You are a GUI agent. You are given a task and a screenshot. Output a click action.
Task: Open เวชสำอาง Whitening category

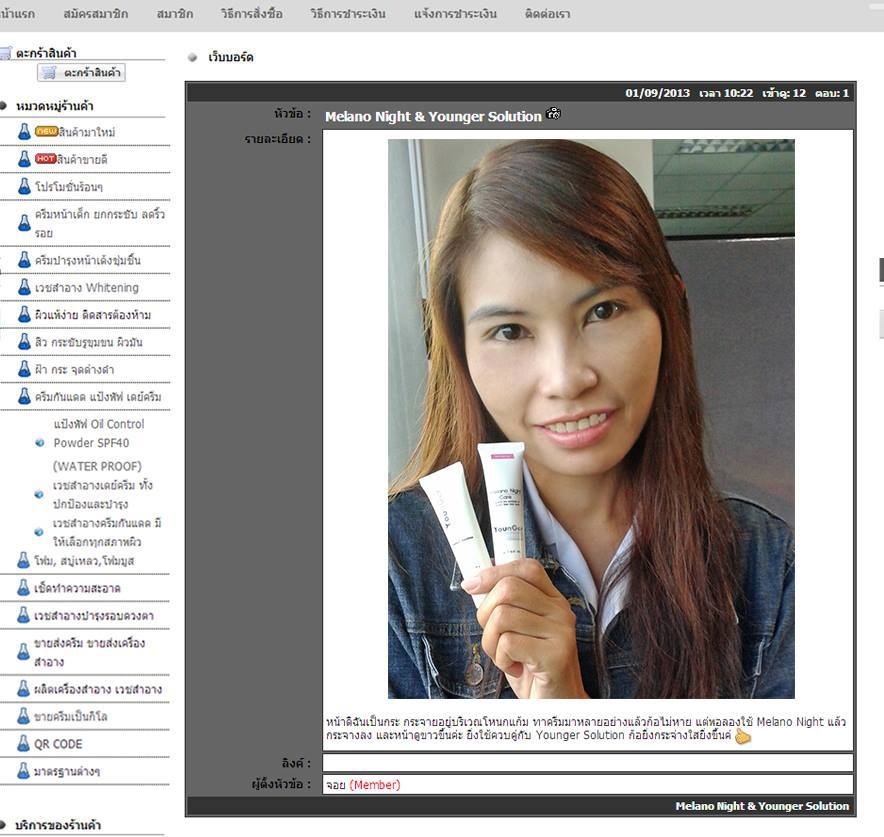pyautogui.click(x=87, y=287)
